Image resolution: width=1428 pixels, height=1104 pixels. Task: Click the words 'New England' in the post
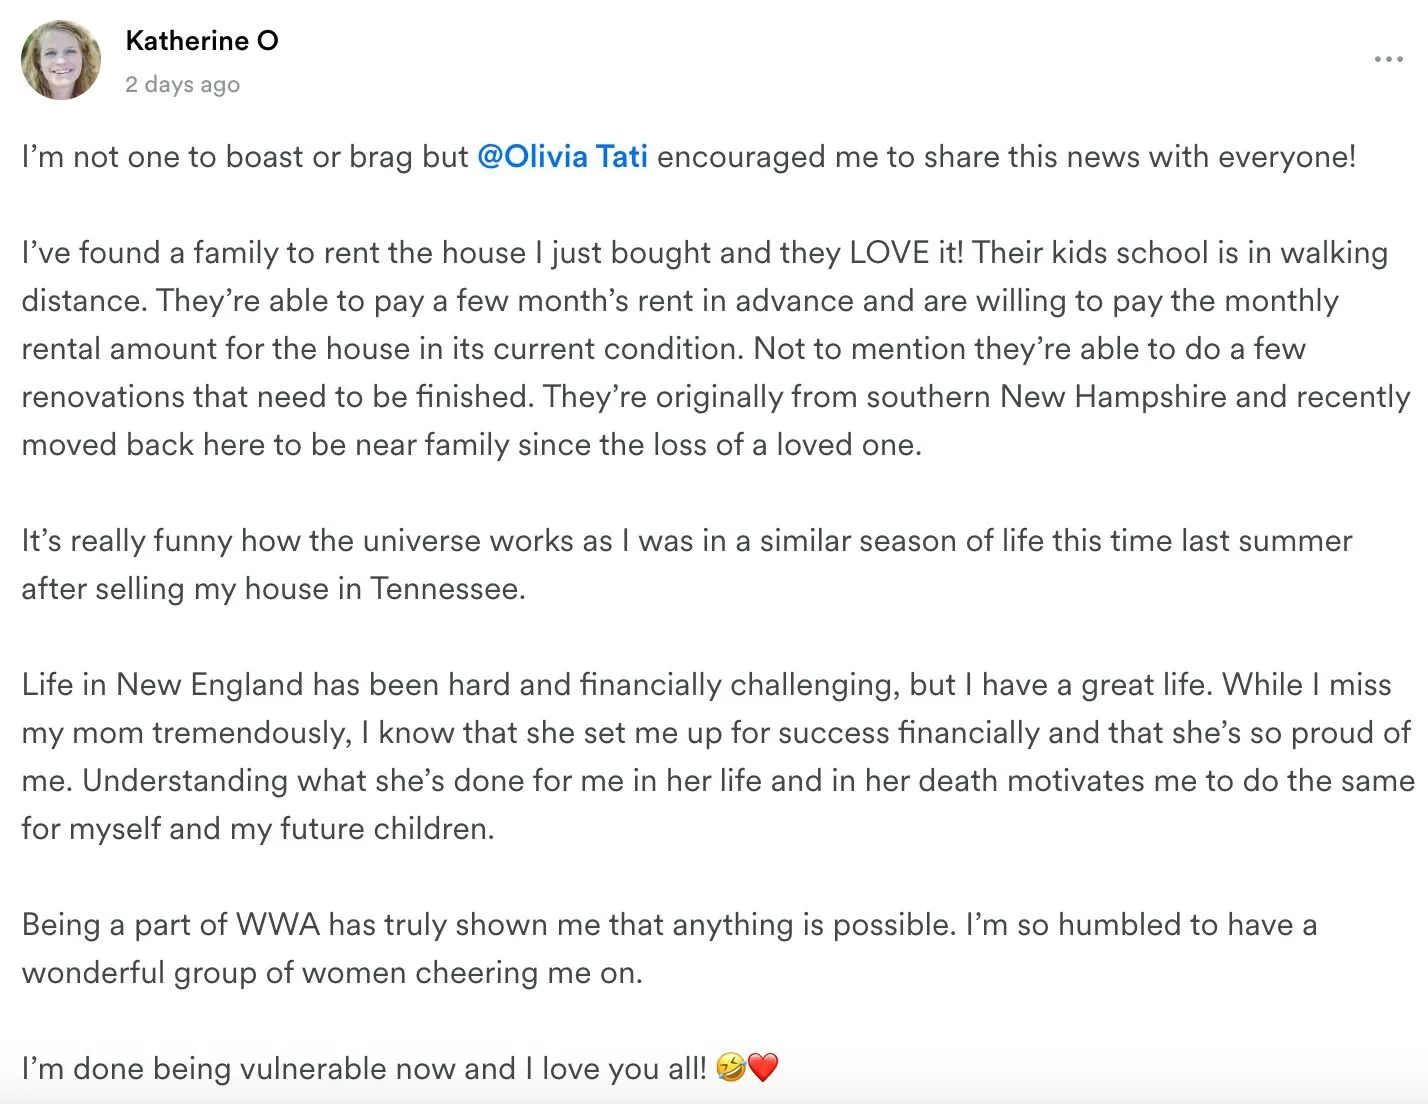coord(210,685)
